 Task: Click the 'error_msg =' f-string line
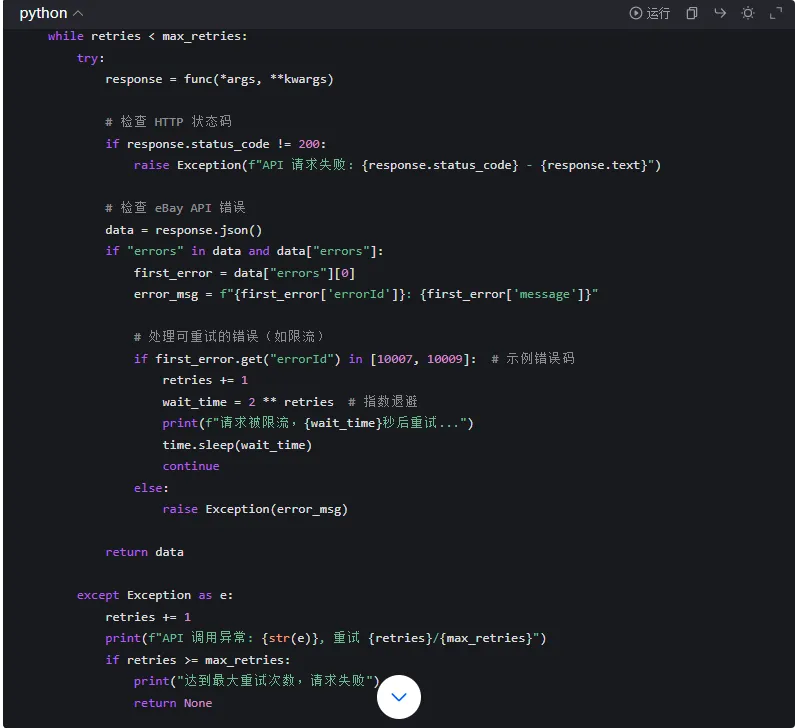tap(366, 294)
